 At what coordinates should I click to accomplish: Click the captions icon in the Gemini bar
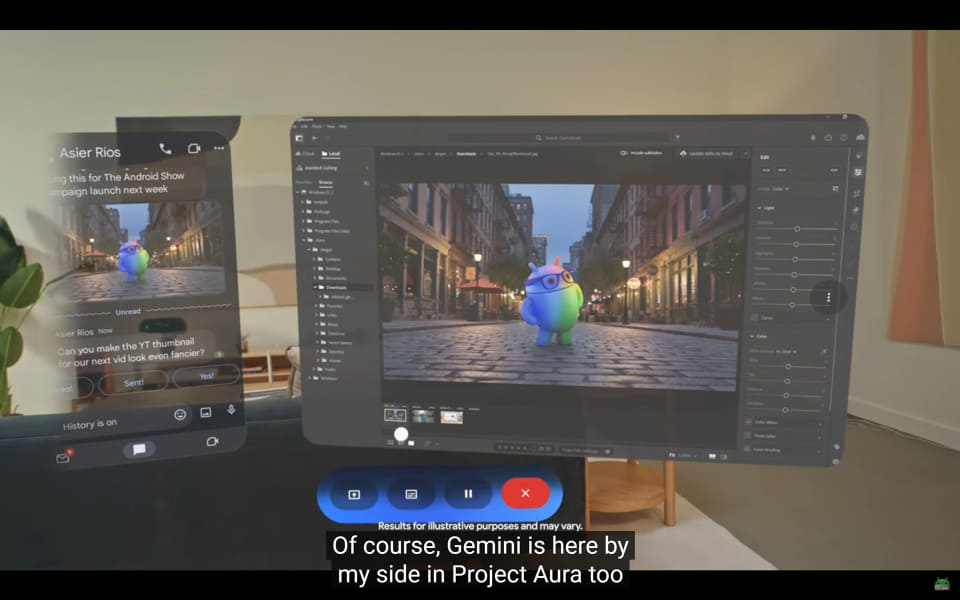click(411, 494)
